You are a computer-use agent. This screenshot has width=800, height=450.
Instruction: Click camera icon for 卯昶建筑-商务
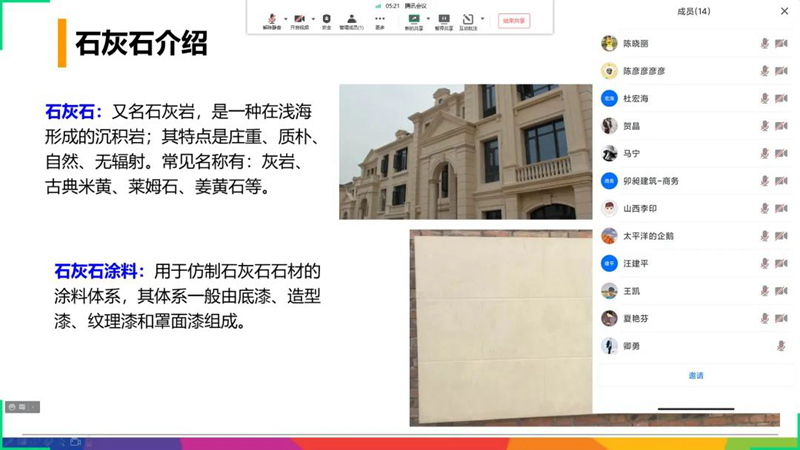[x=781, y=181]
